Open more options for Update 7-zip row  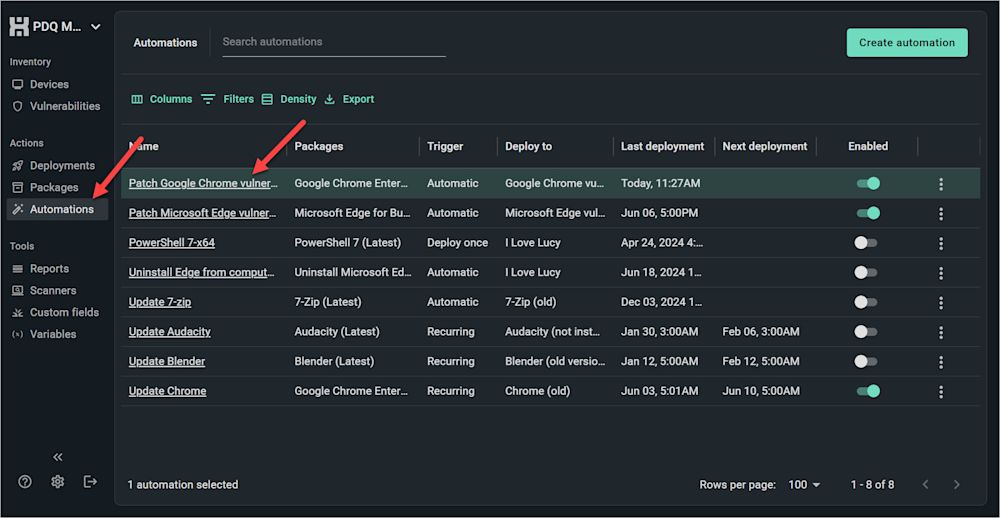click(x=941, y=303)
